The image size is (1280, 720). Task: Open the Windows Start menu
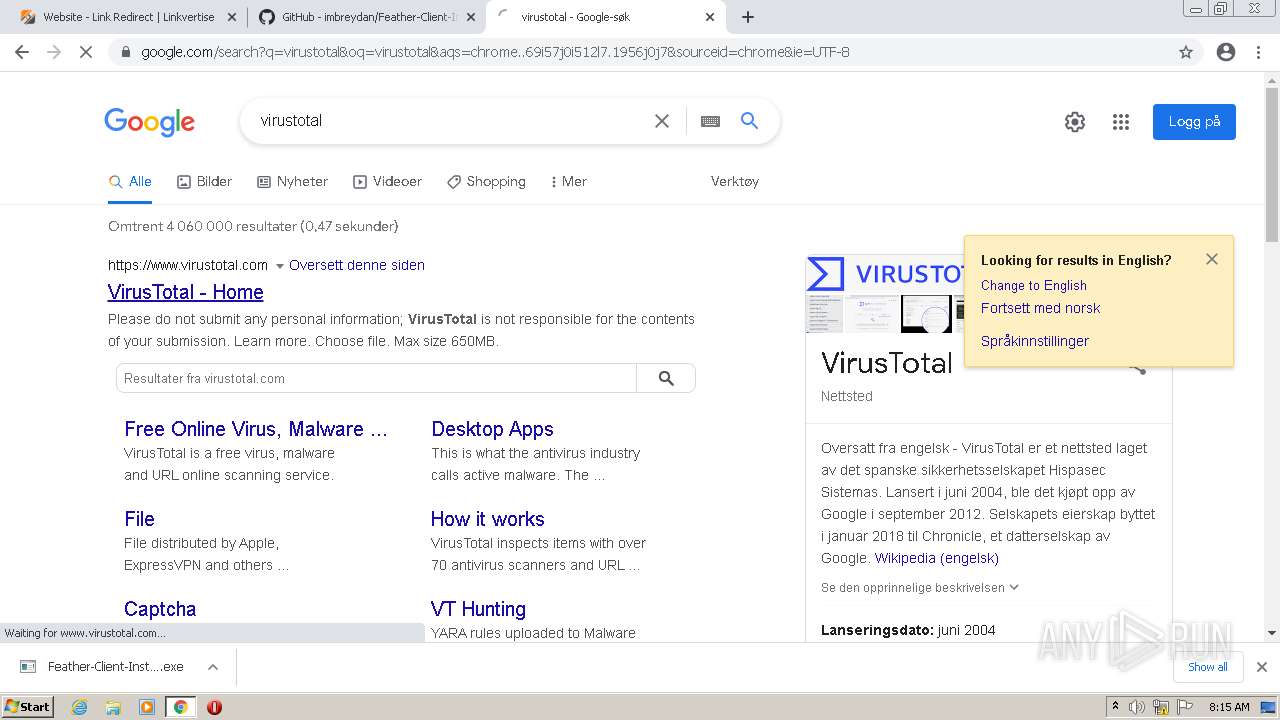click(28, 707)
